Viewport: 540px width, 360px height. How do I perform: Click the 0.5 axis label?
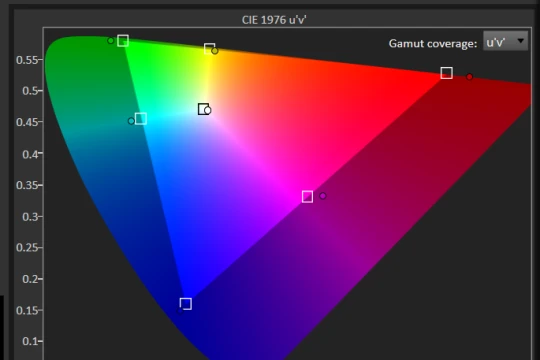(x=30, y=91)
